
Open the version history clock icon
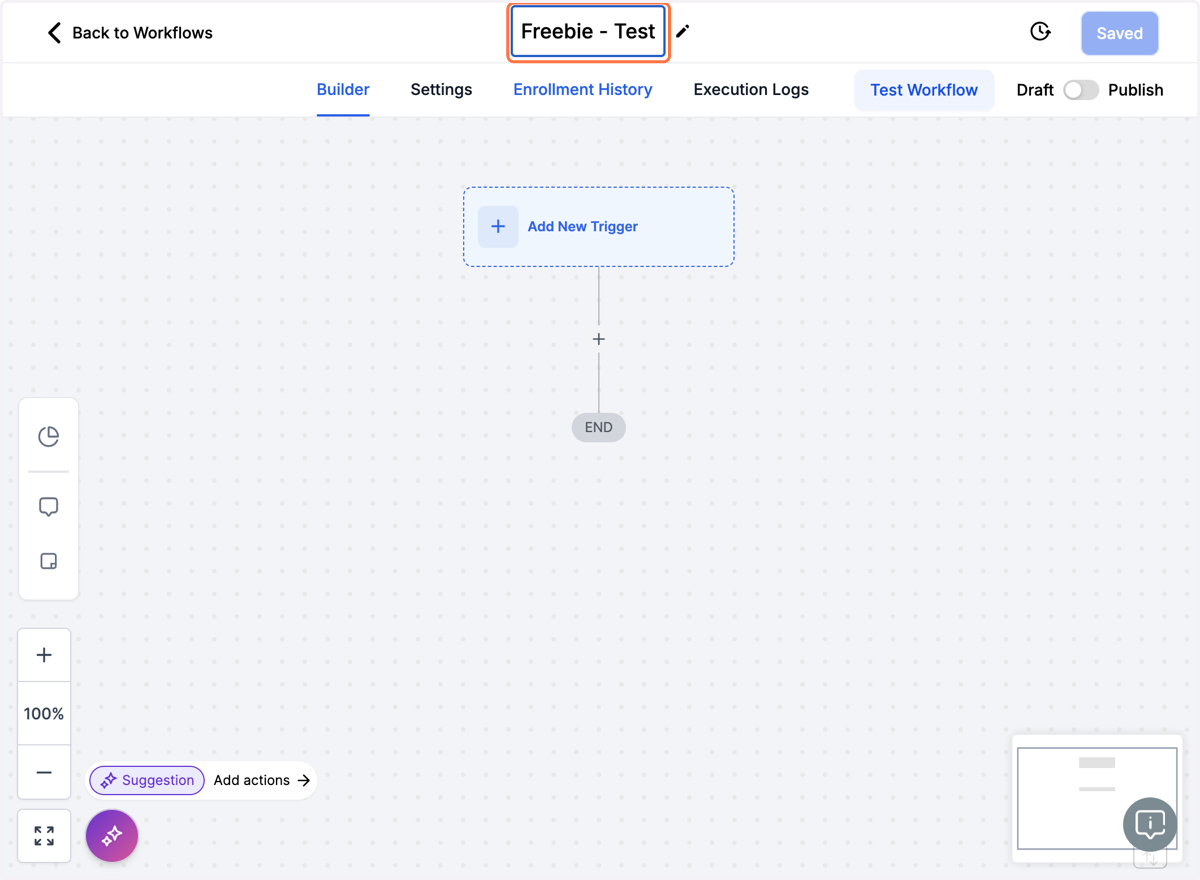click(1040, 32)
